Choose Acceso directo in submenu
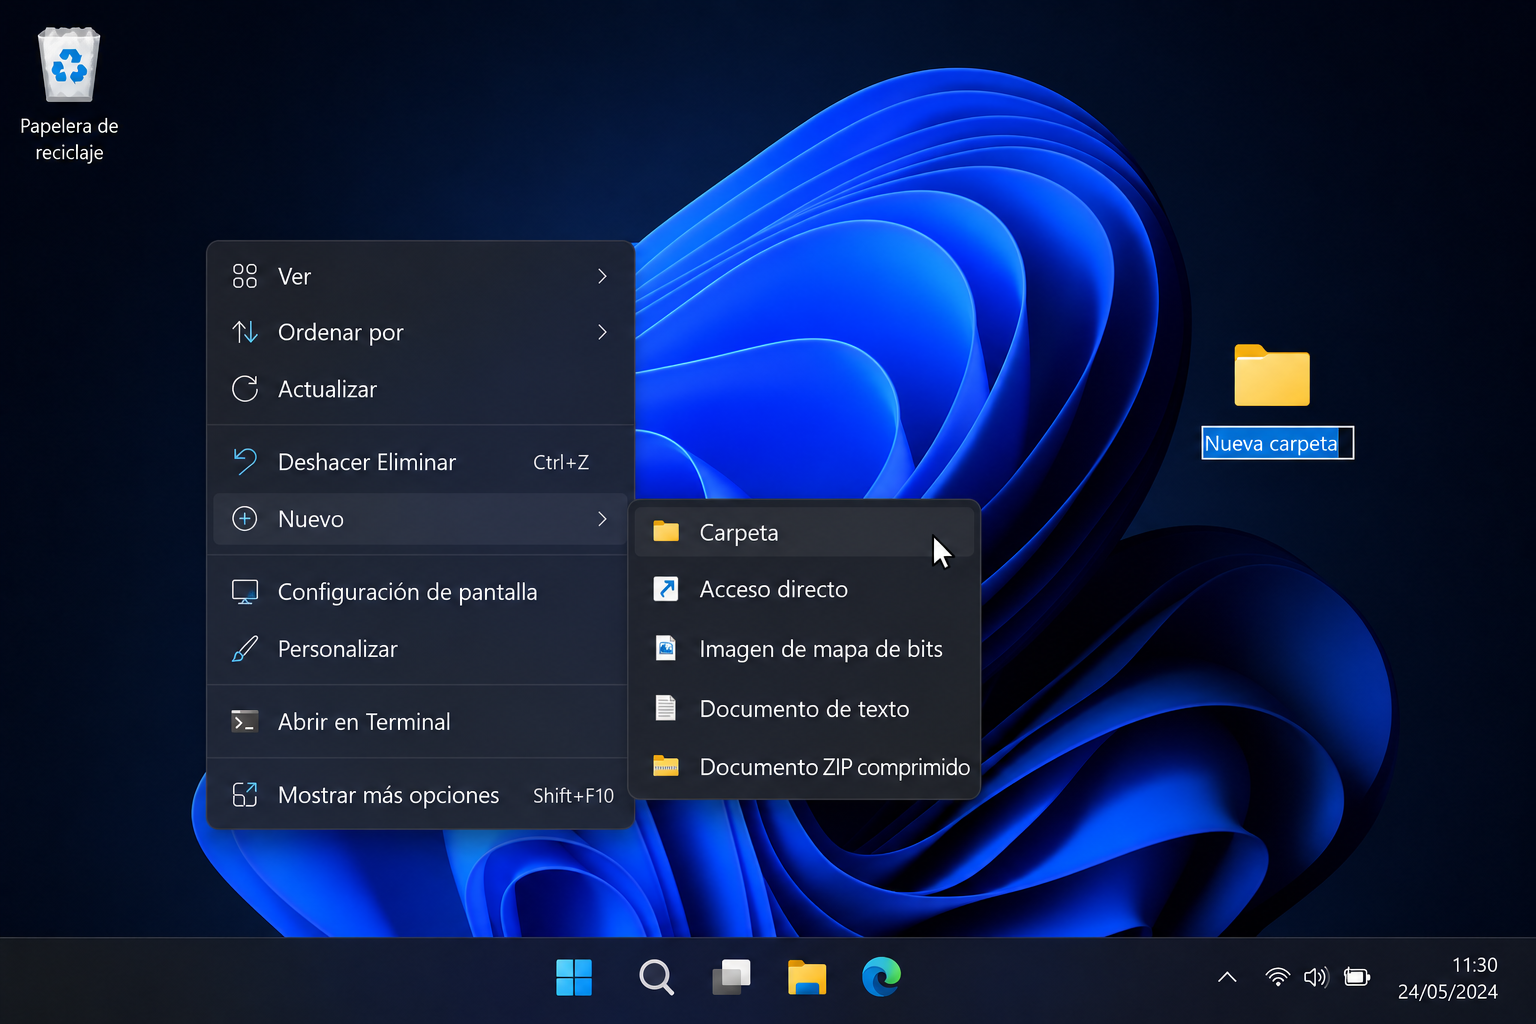Image resolution: width=1536 pixels, height=1024 pixels. point(804,590)
